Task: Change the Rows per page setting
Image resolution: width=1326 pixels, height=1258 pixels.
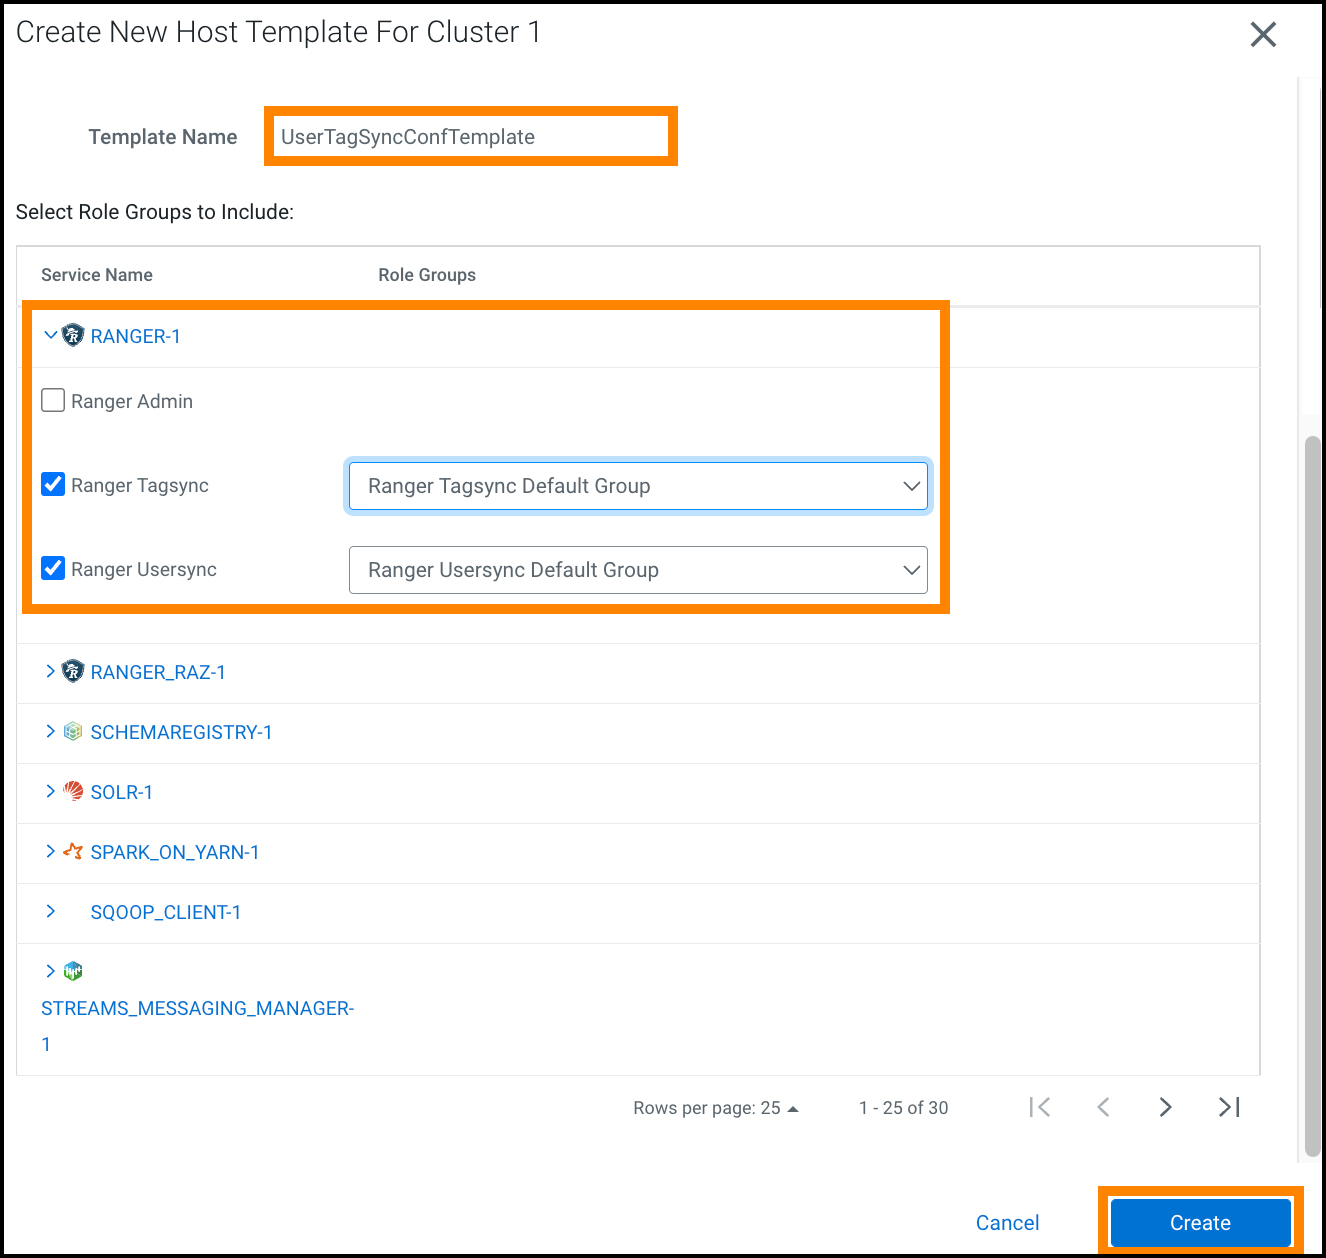Action: coord(716,1108)
